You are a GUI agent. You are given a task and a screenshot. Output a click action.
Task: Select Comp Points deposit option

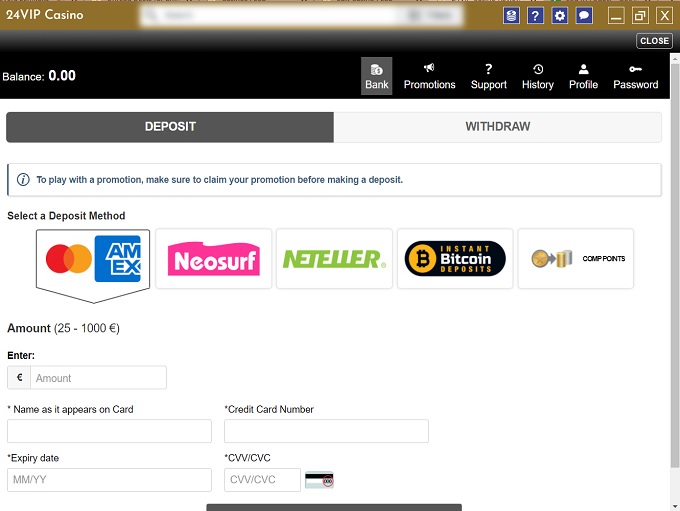575,259
